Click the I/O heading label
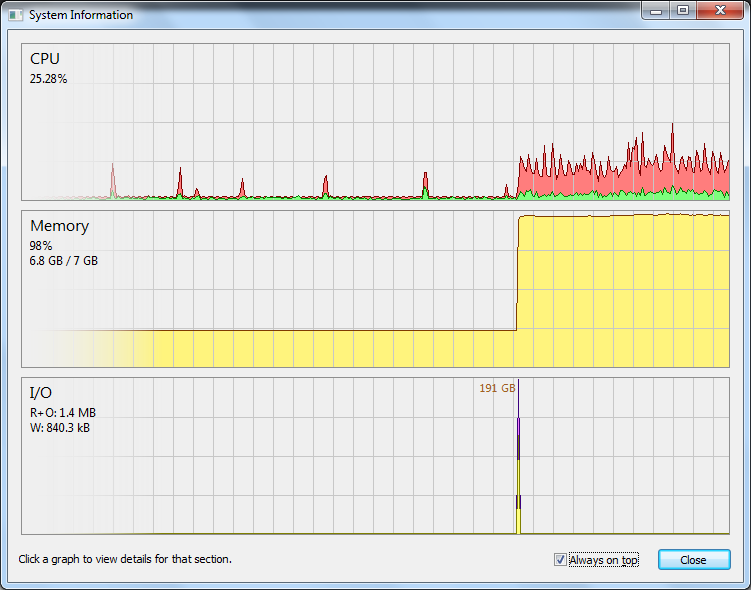751x590 pixels. (x=41, y=393)
